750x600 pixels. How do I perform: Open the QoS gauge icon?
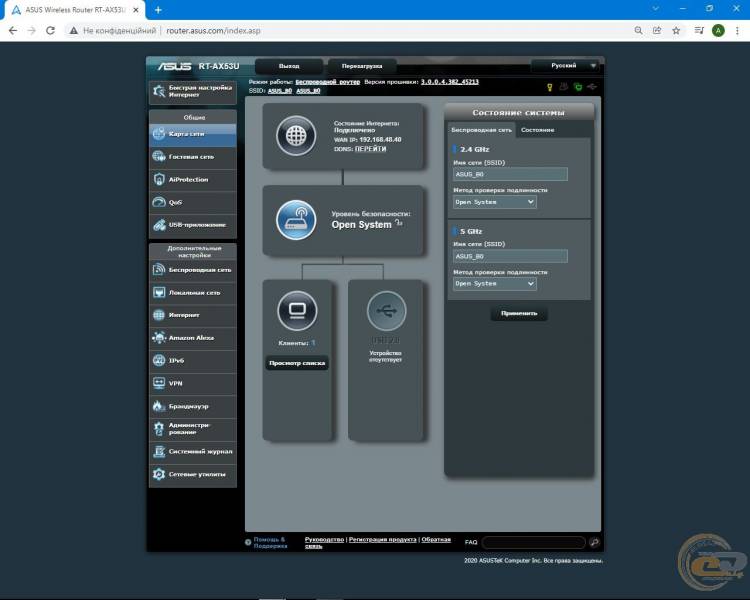point(159,202)
